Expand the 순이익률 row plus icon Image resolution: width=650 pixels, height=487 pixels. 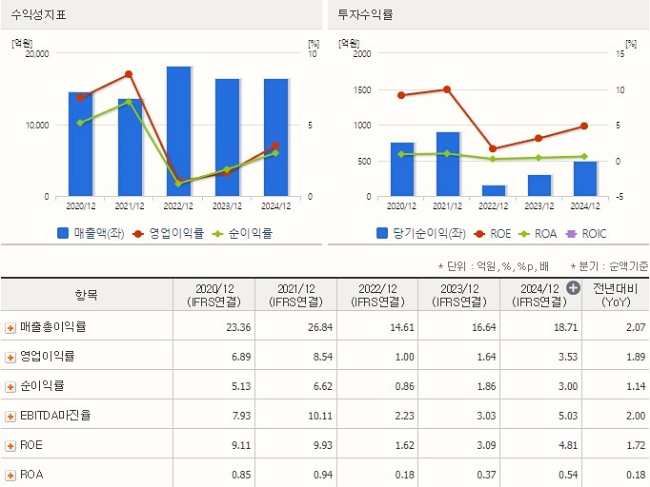coord(10,387)
